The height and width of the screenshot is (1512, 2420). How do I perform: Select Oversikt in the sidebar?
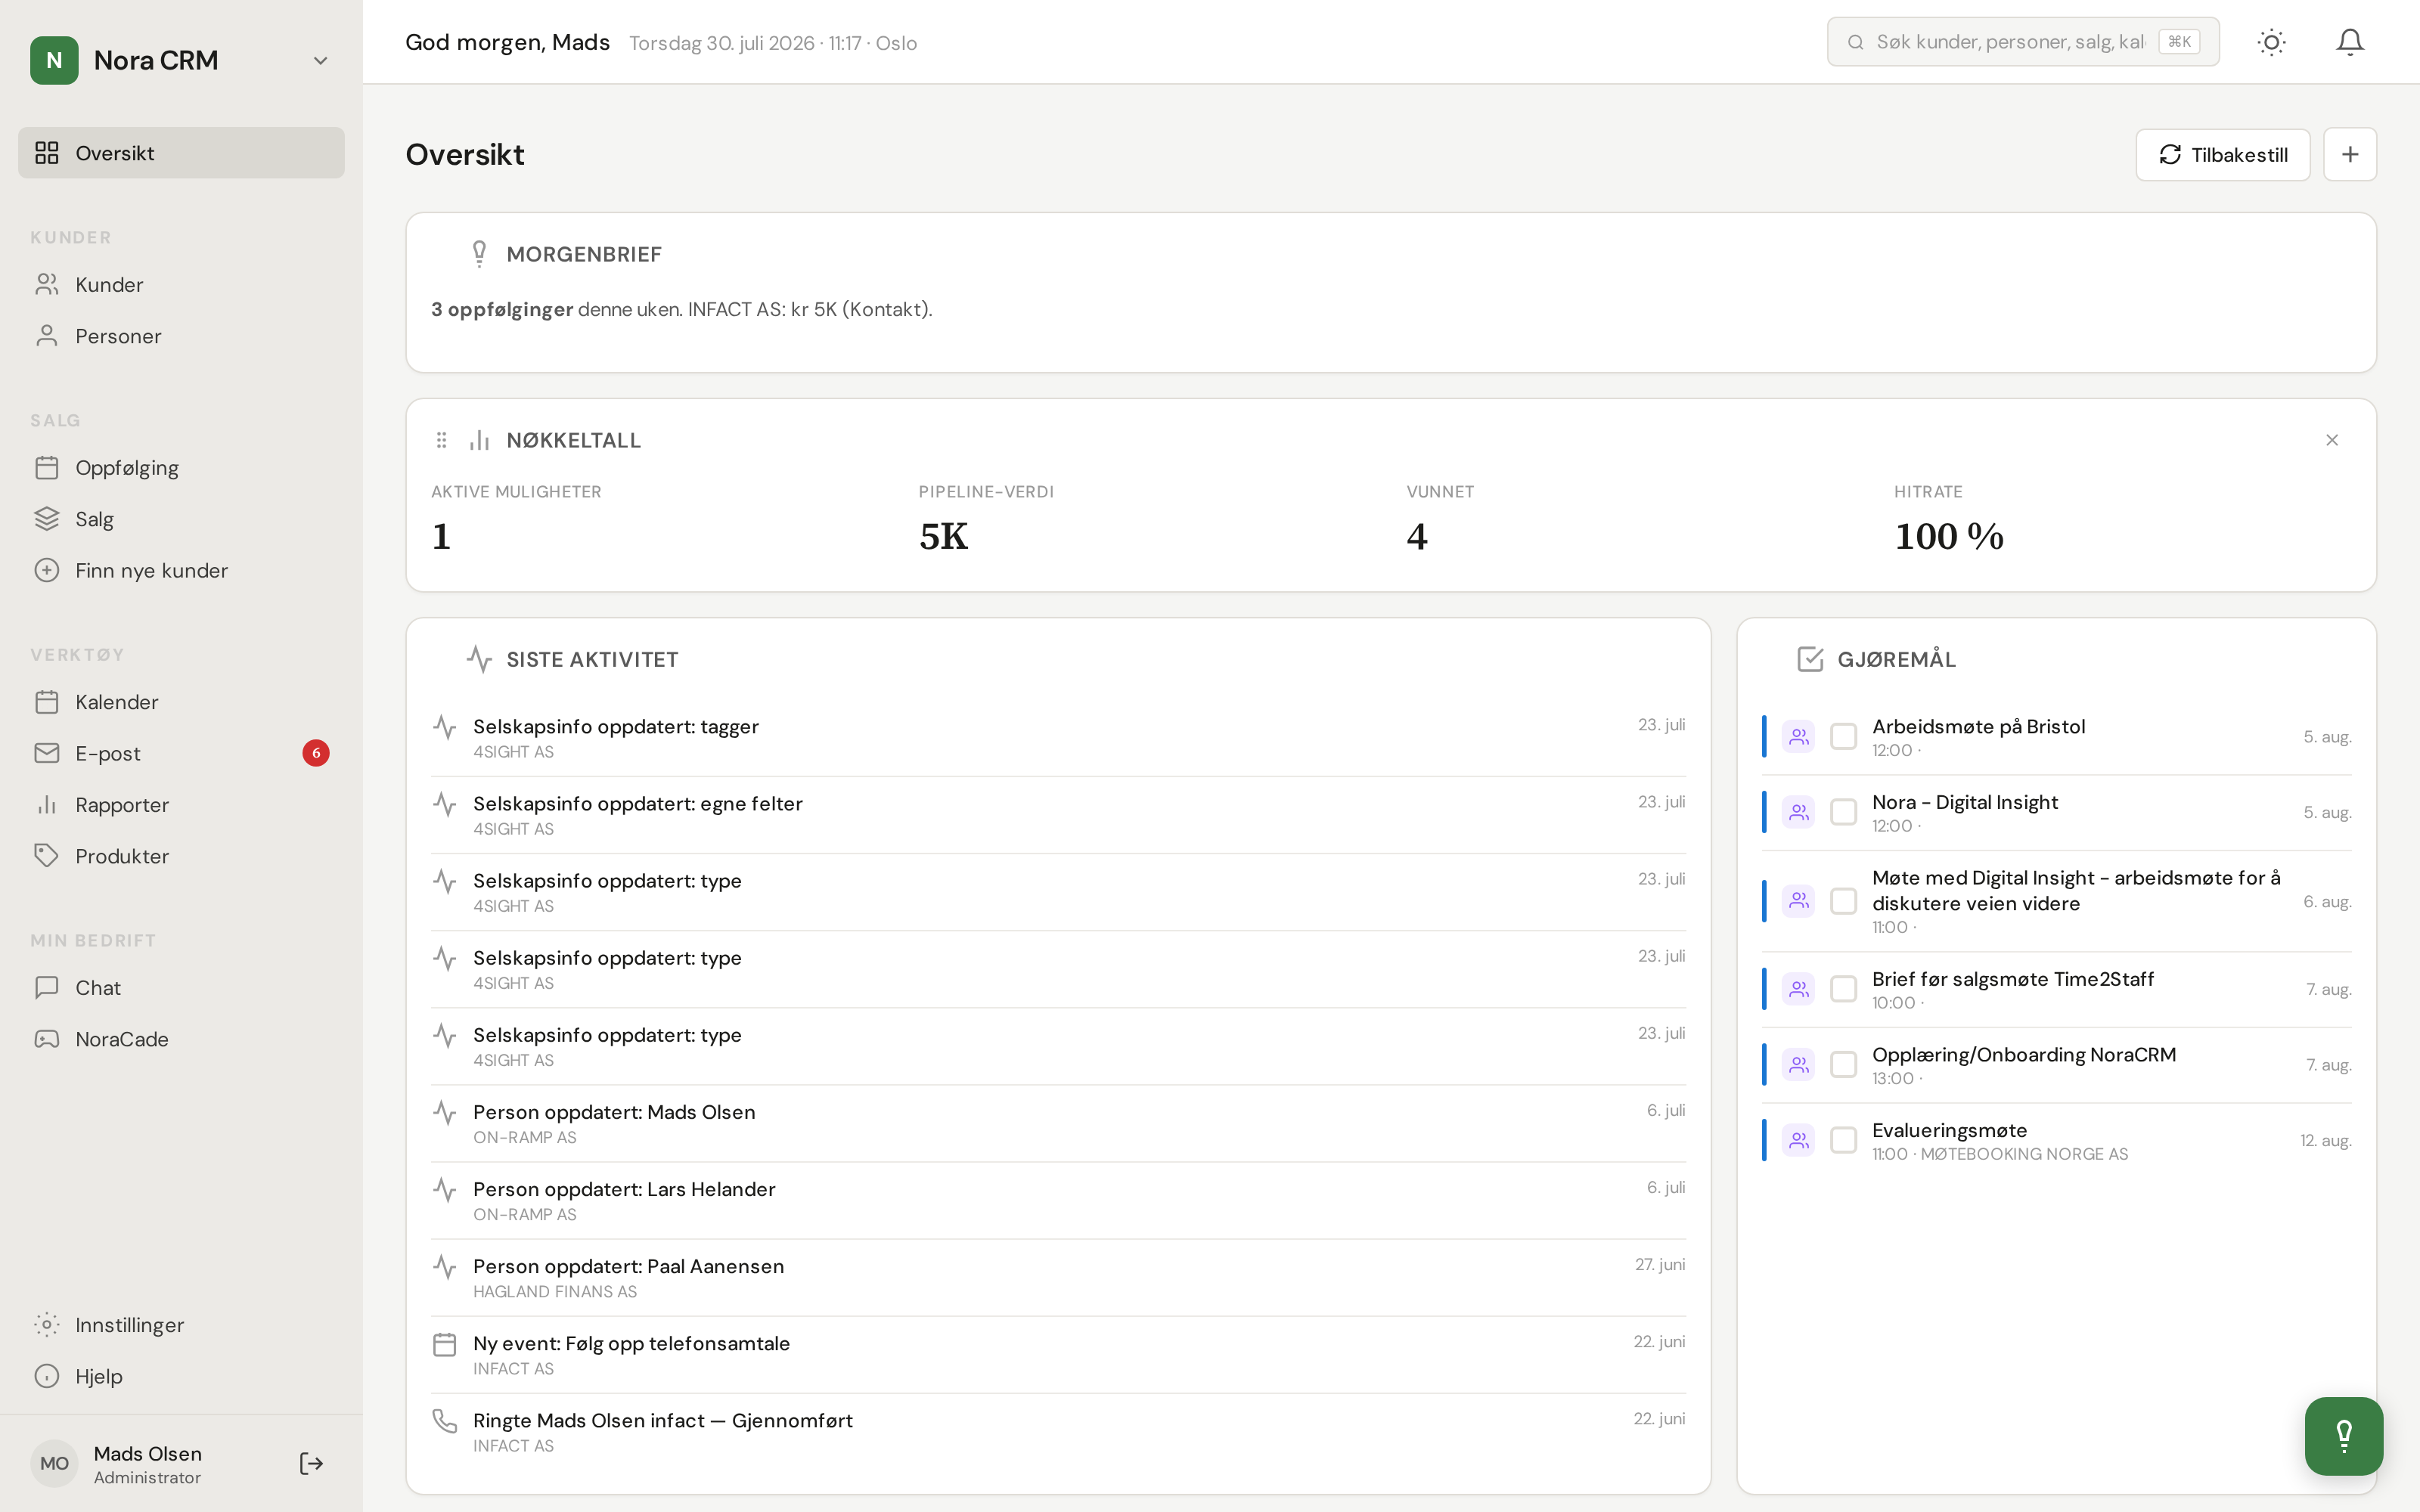(x=181, y=153)
